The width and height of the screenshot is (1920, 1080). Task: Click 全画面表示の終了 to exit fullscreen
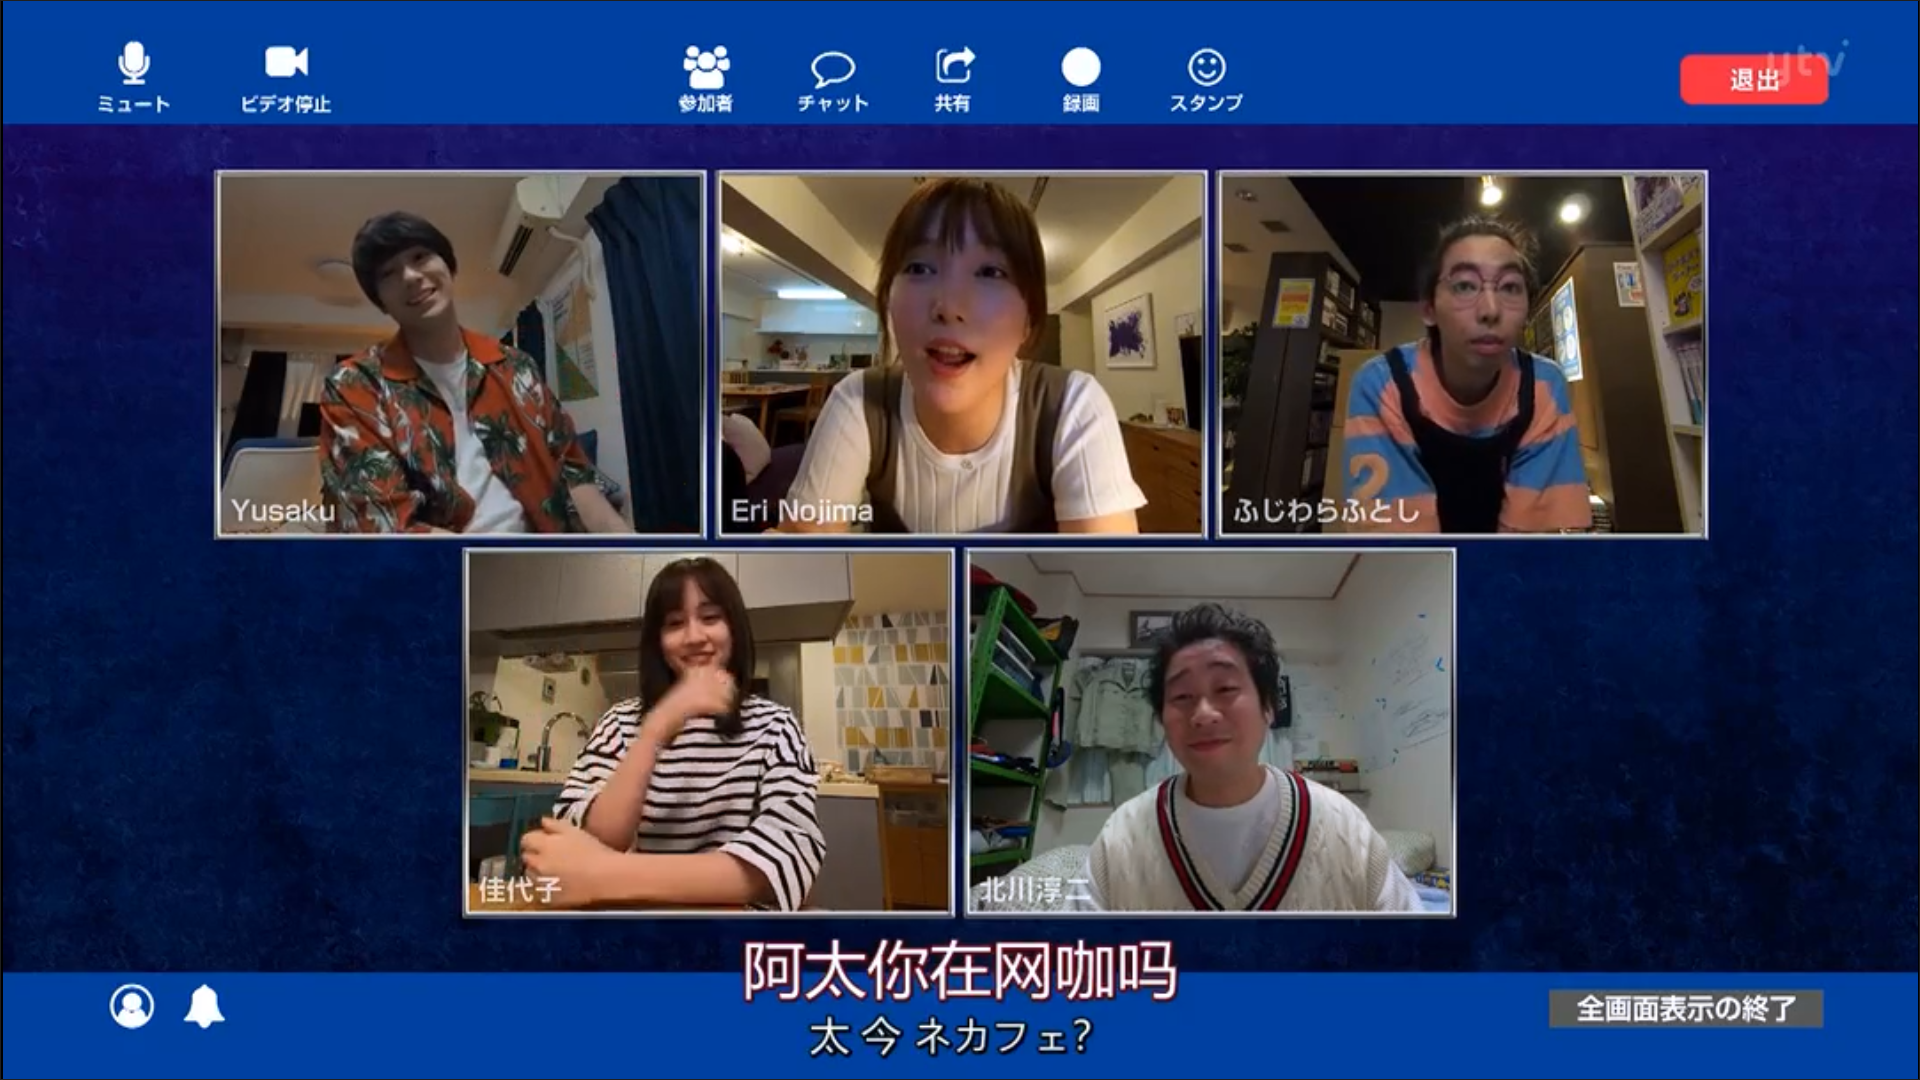tap(1685, 1008)
